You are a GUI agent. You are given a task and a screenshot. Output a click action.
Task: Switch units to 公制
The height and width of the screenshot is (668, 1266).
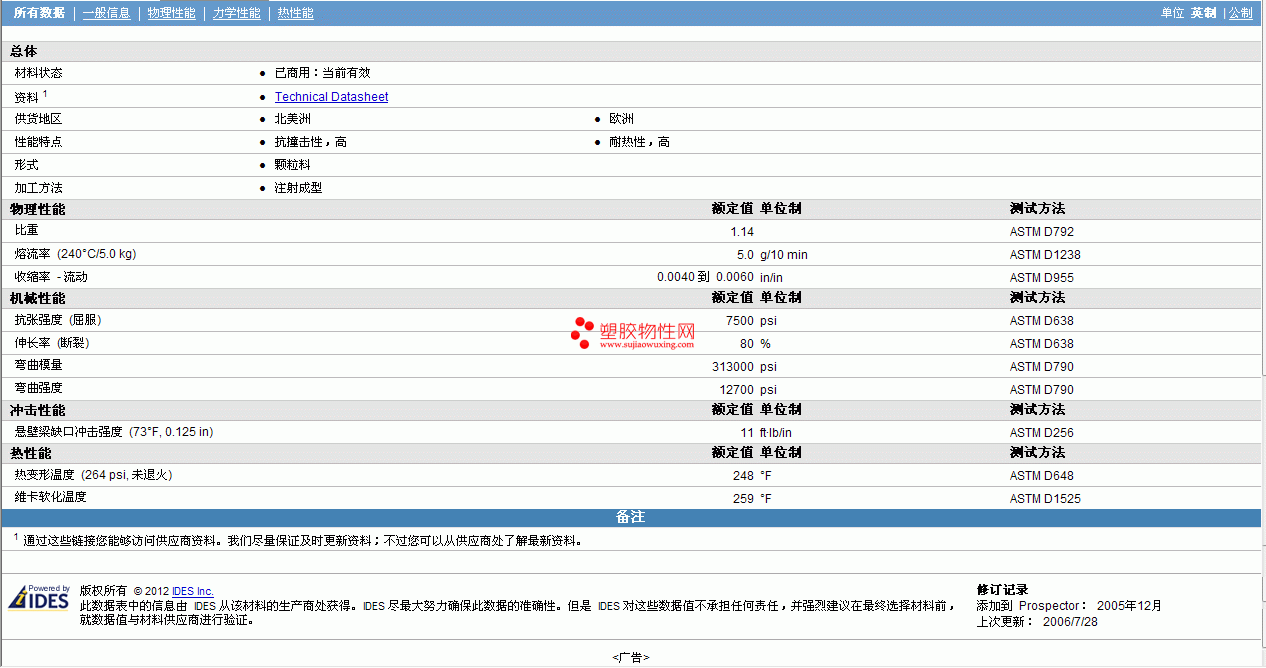[x=1241, y=13]
